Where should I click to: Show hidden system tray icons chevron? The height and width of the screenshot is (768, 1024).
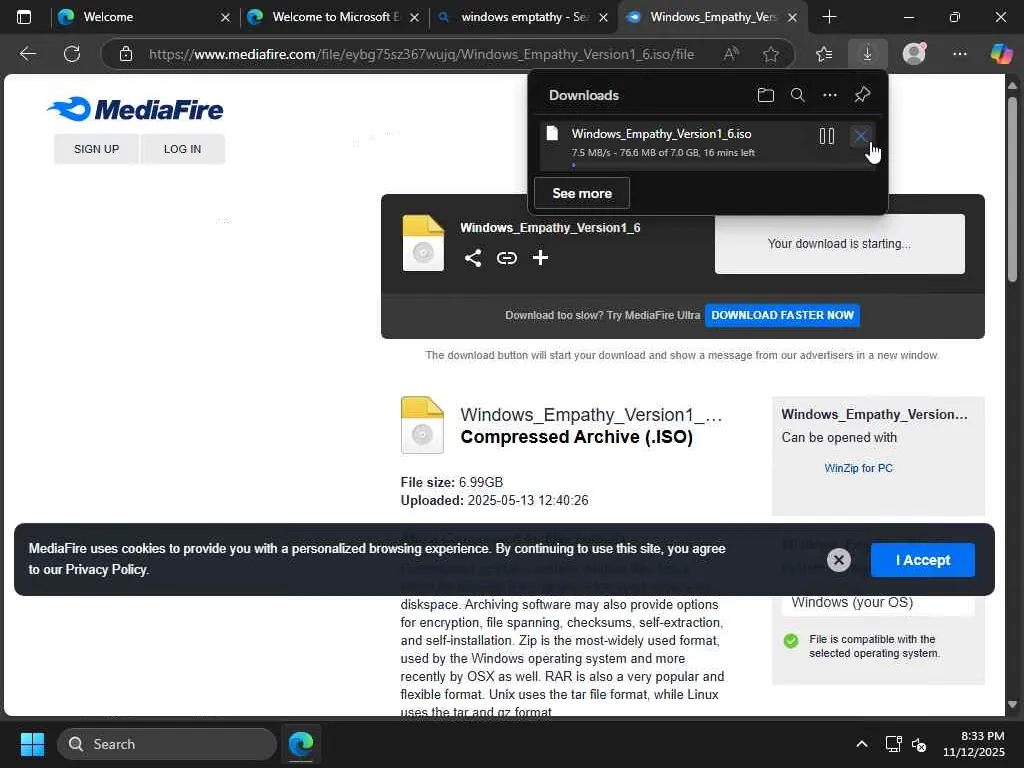tap(862, 744)
